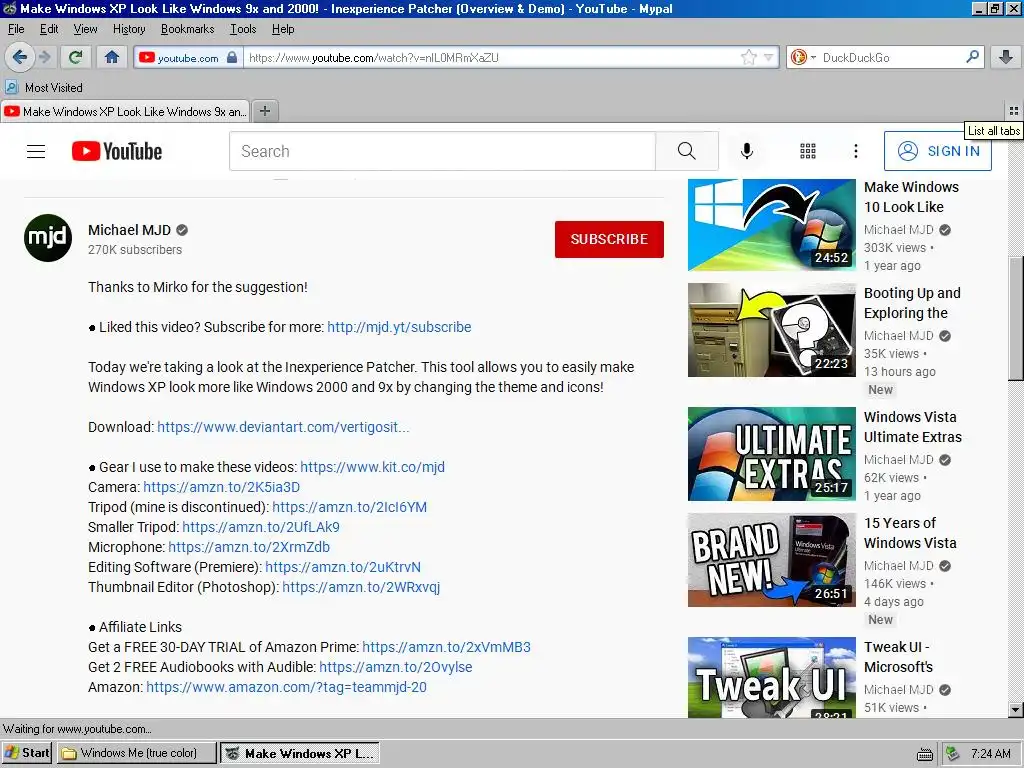
Task: Open the Make Windows 10 Look Like thumbnail
Action: 771,225
